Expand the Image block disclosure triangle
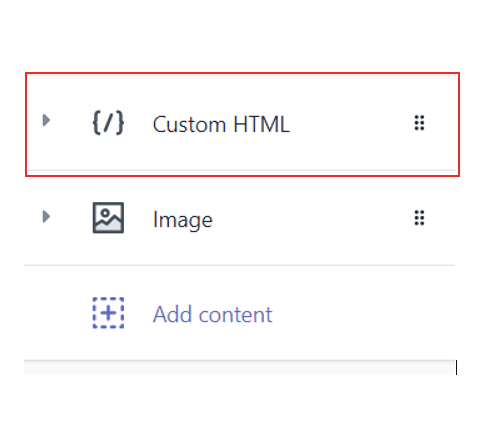 (46, 217)
